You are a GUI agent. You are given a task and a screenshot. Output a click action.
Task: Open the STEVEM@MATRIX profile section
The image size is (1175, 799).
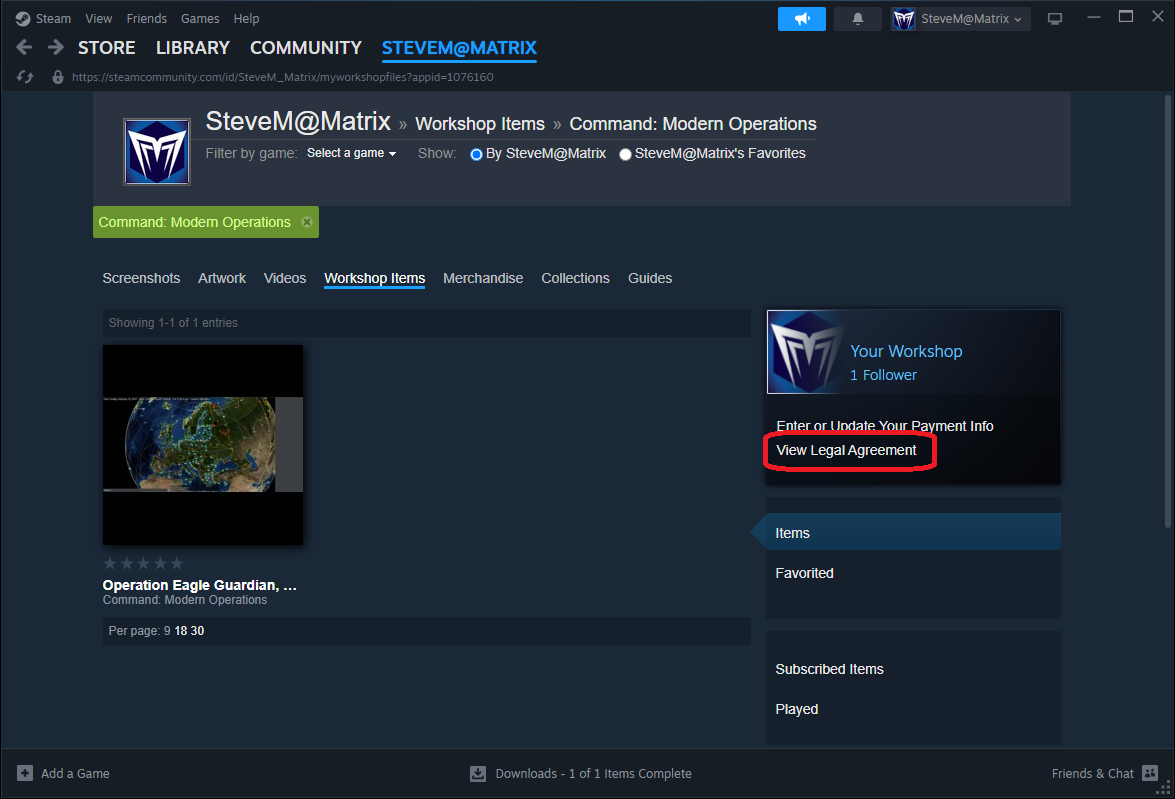pyautogui.click(x=459, y=48)
